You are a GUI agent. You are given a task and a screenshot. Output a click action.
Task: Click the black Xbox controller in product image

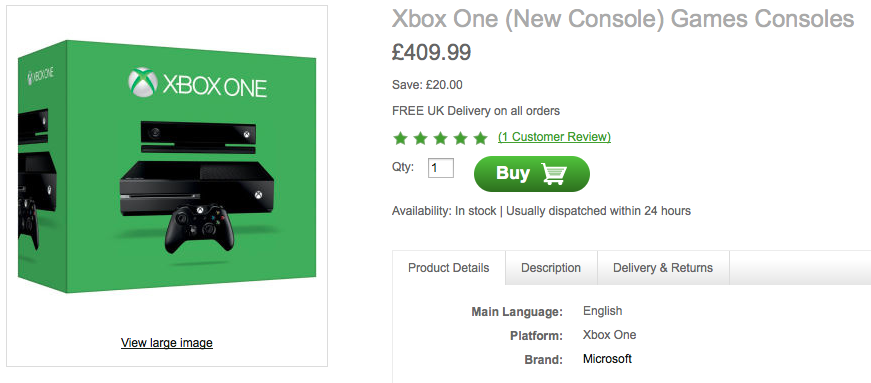(x=199, y=228)
